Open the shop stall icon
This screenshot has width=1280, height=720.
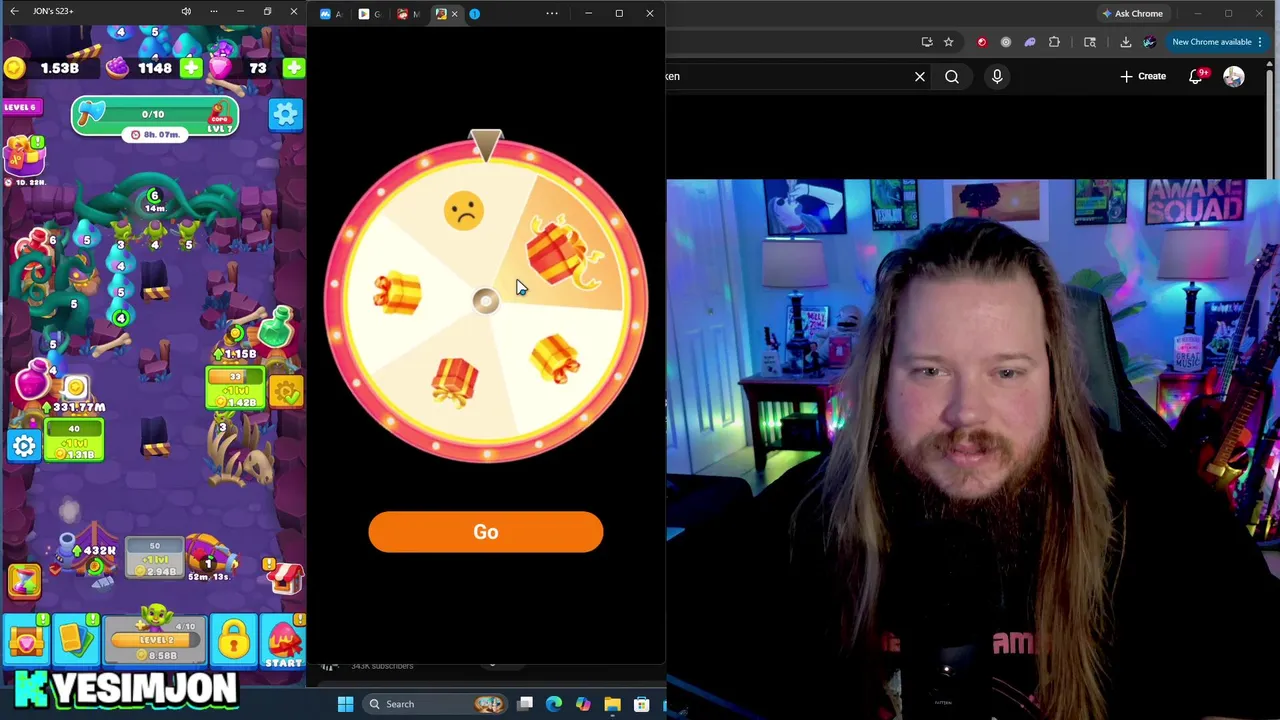(x=284, y=577)
